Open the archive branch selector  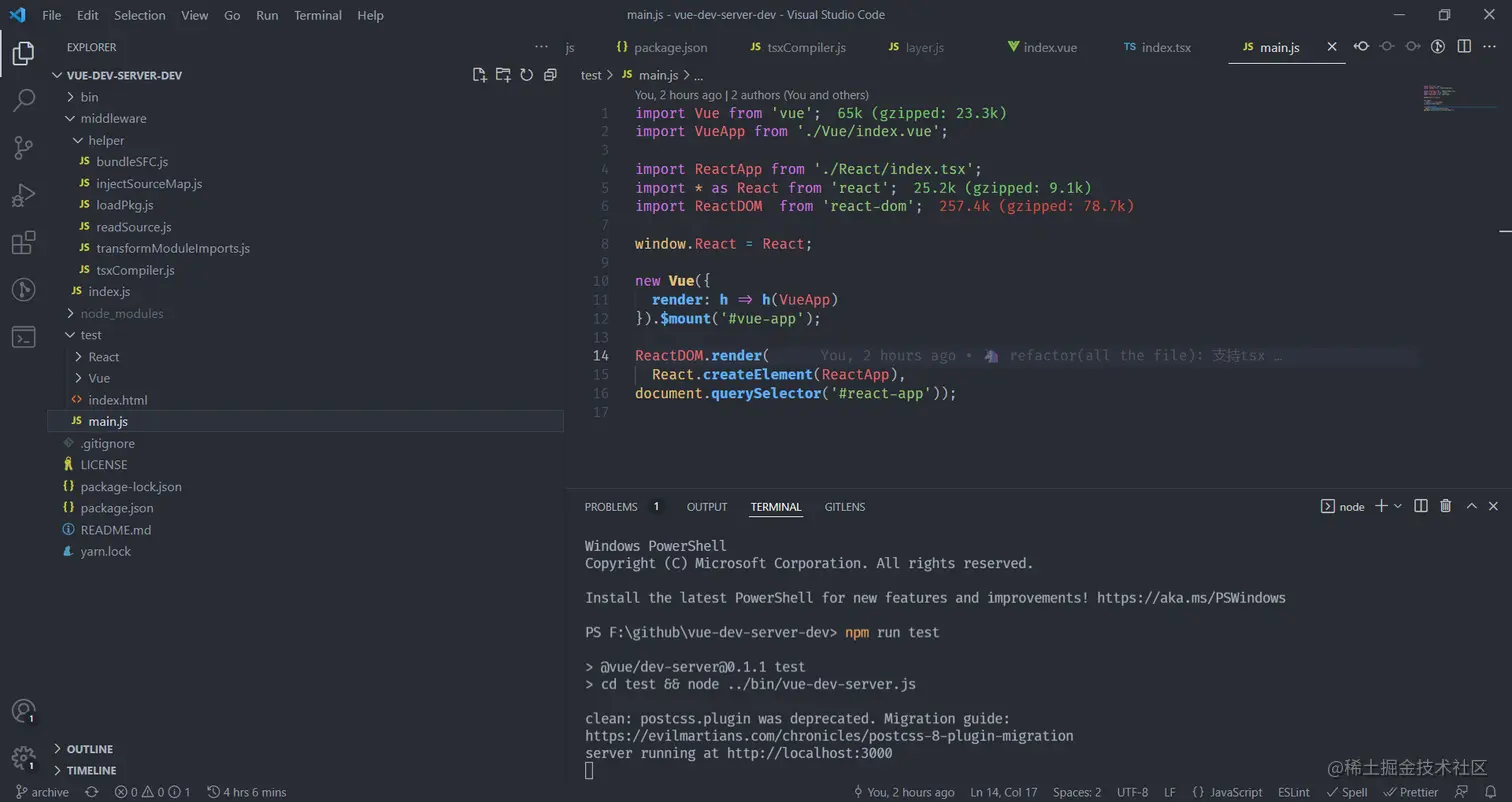click(x=42, y=792)
